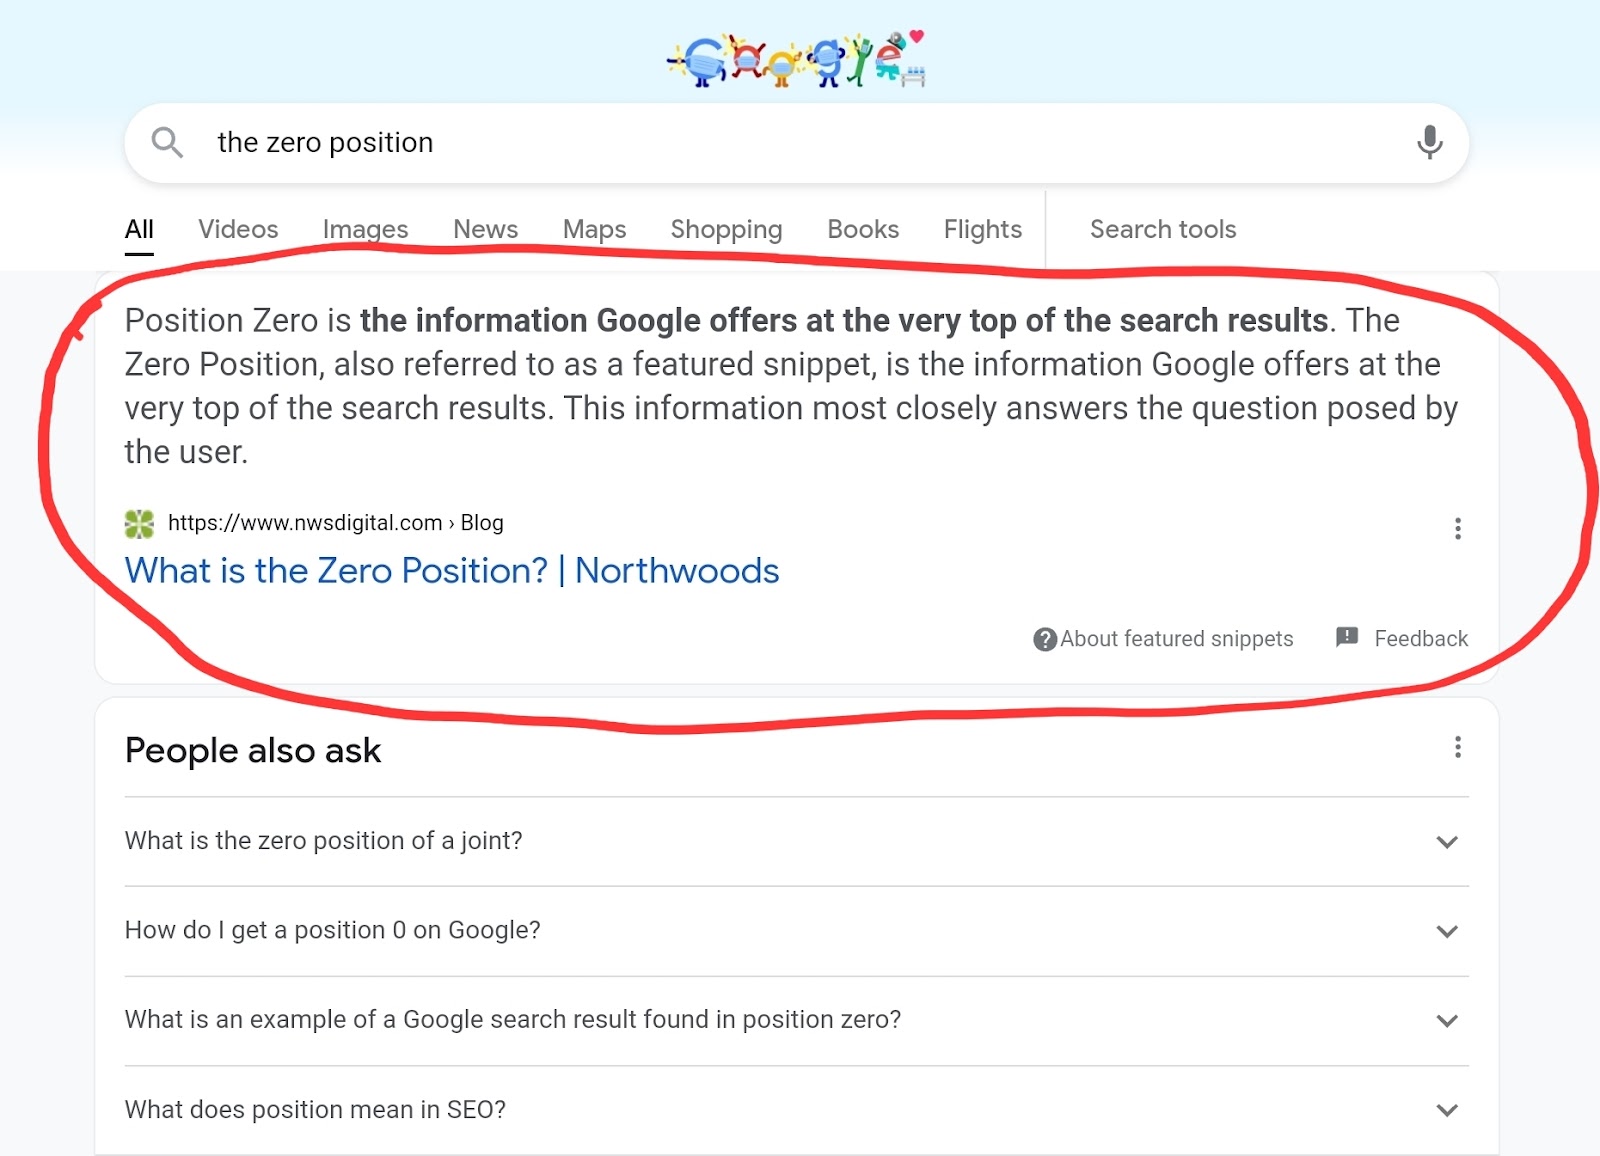Switch to the Maps tab
This screenshot has width=1600, height=1156.
594,230
